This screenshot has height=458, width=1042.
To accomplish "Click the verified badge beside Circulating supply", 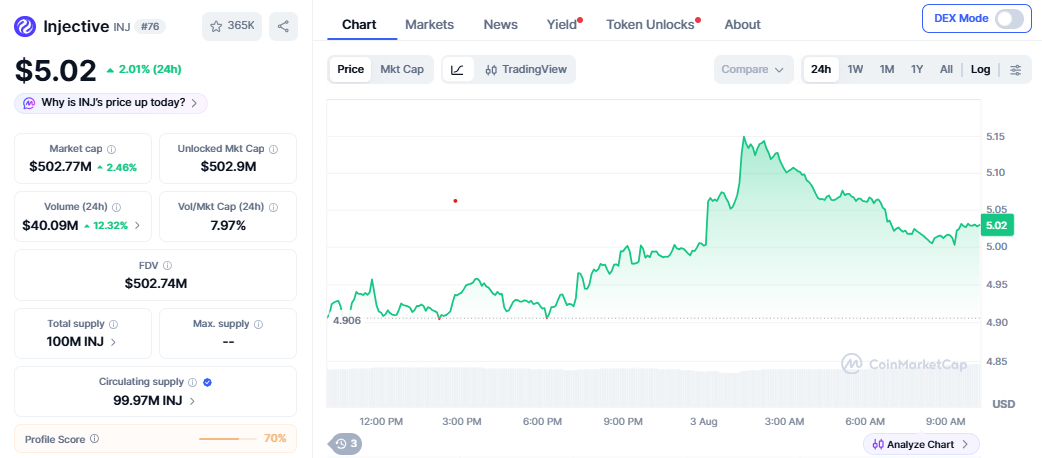I will (x=207, y=382).
